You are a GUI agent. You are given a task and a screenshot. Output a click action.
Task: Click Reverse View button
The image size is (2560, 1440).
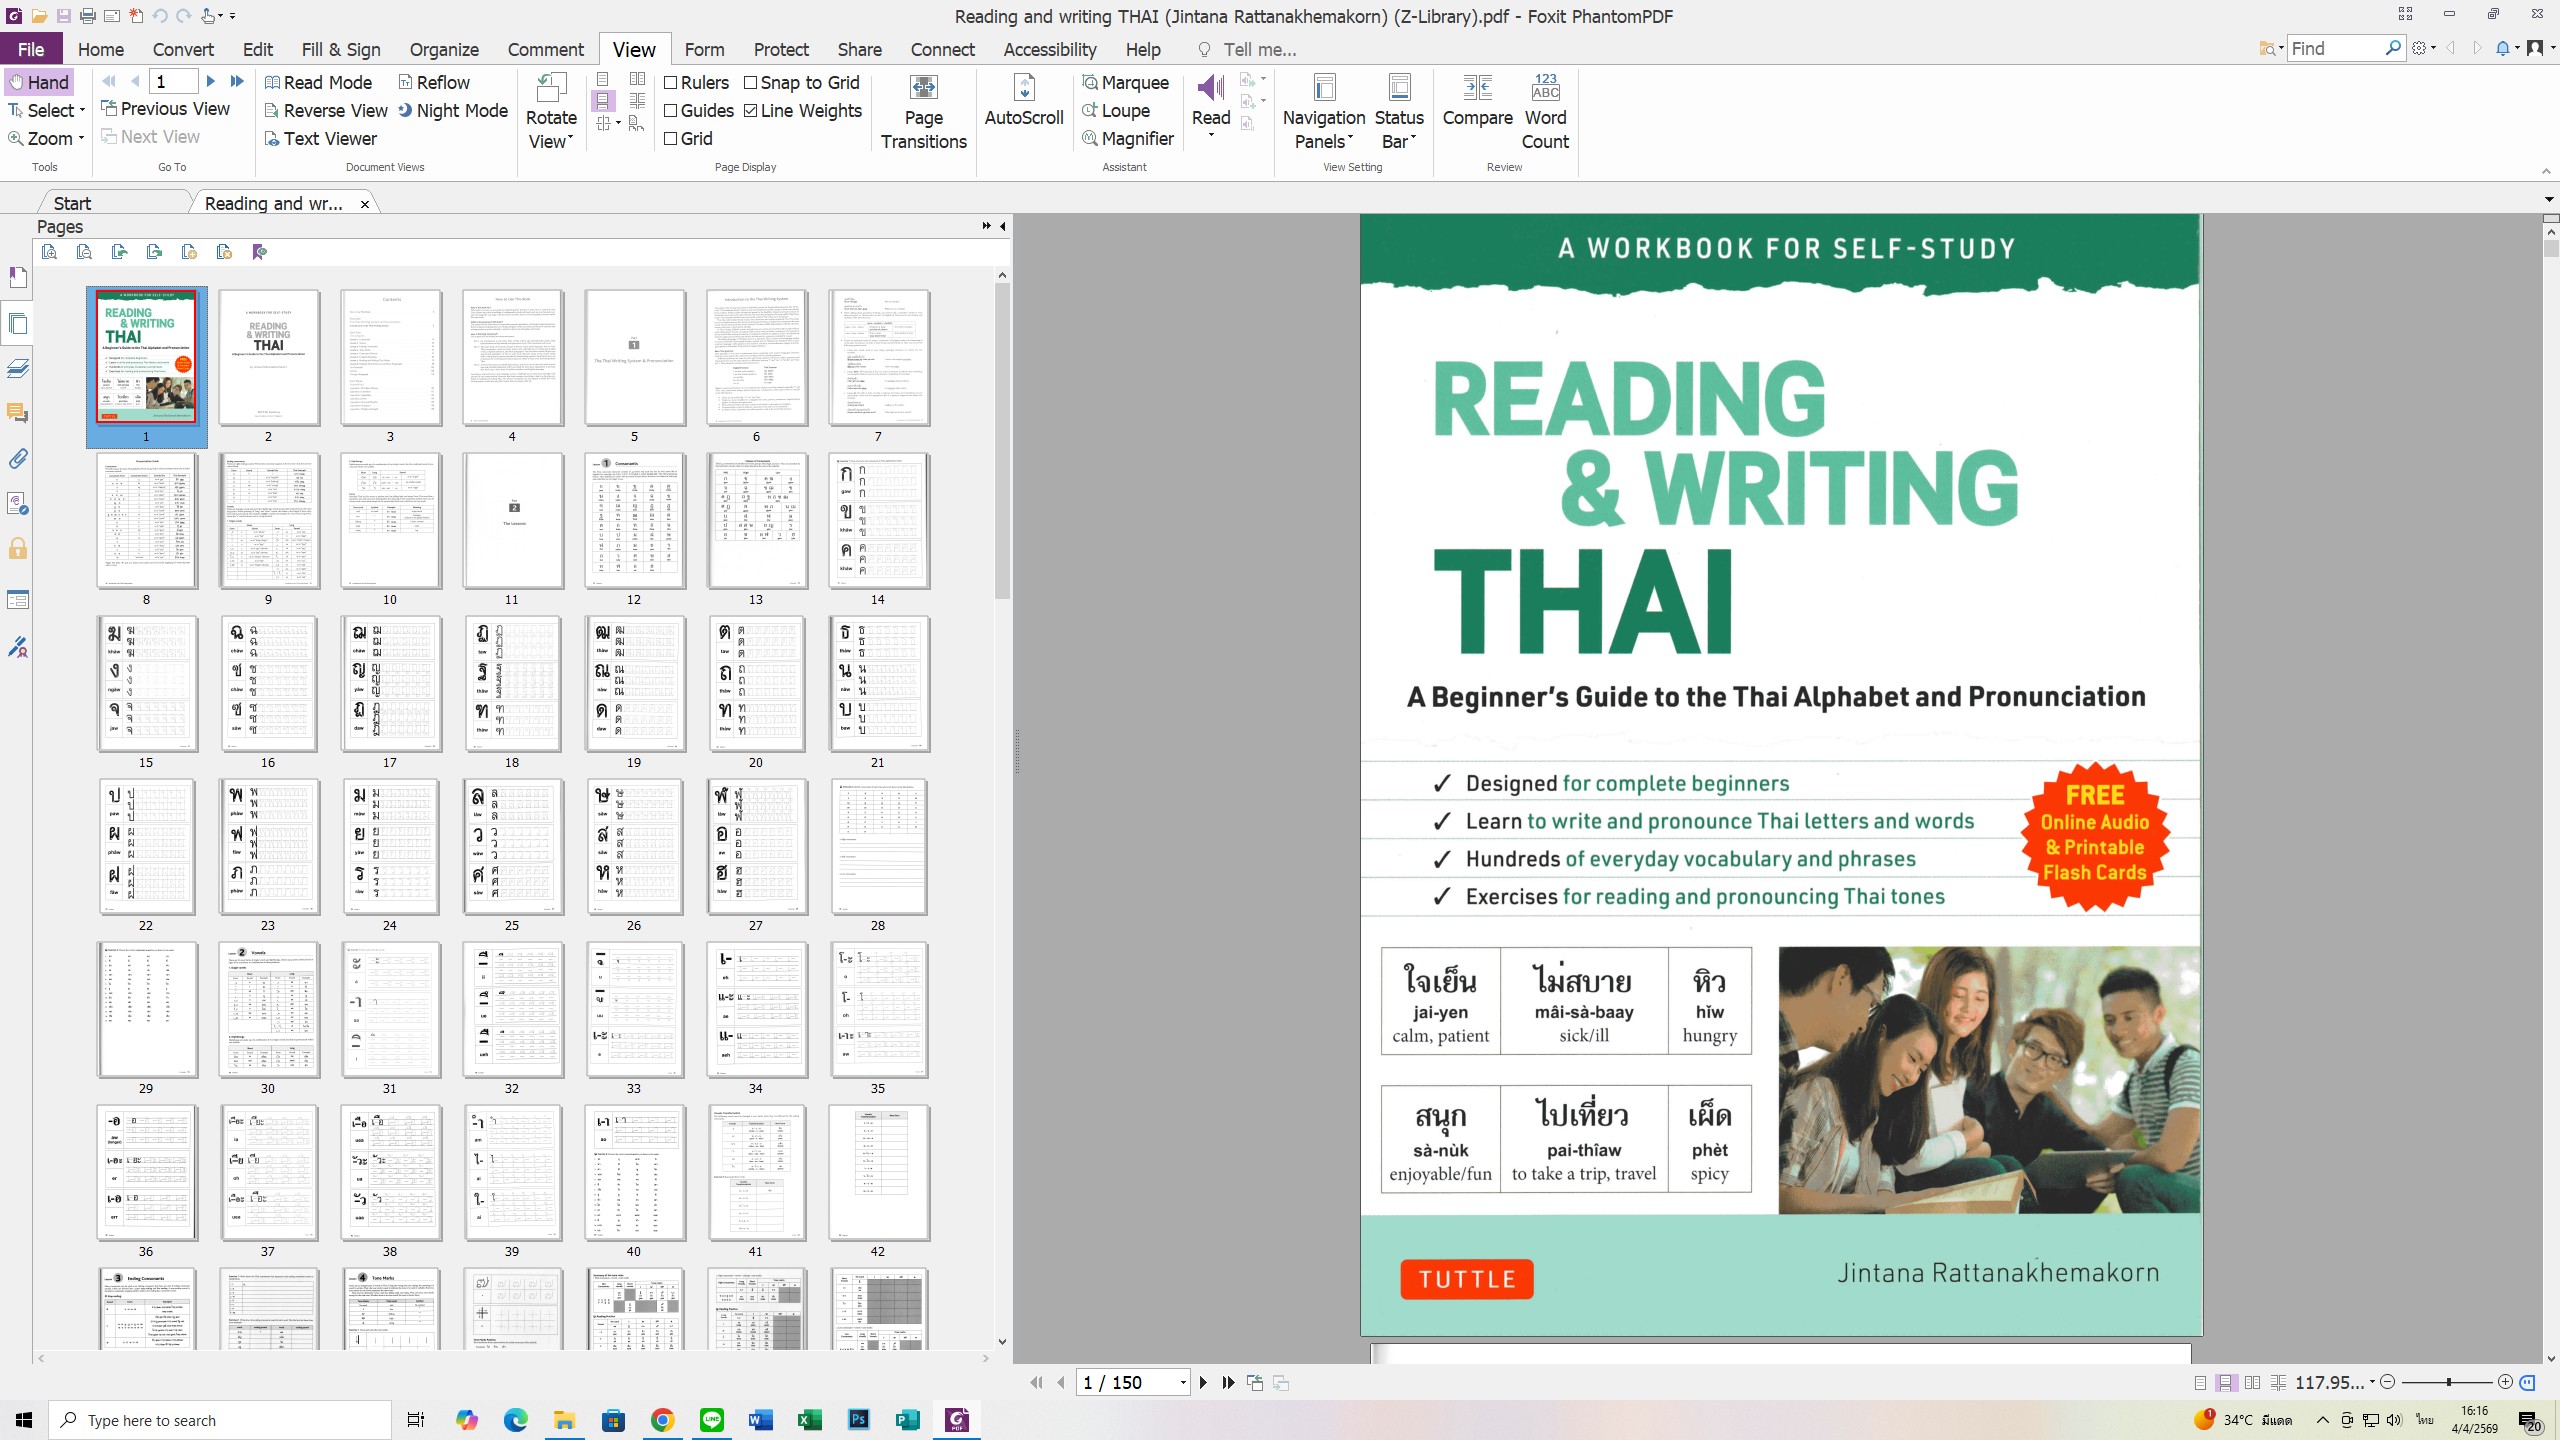click(326, 110)
